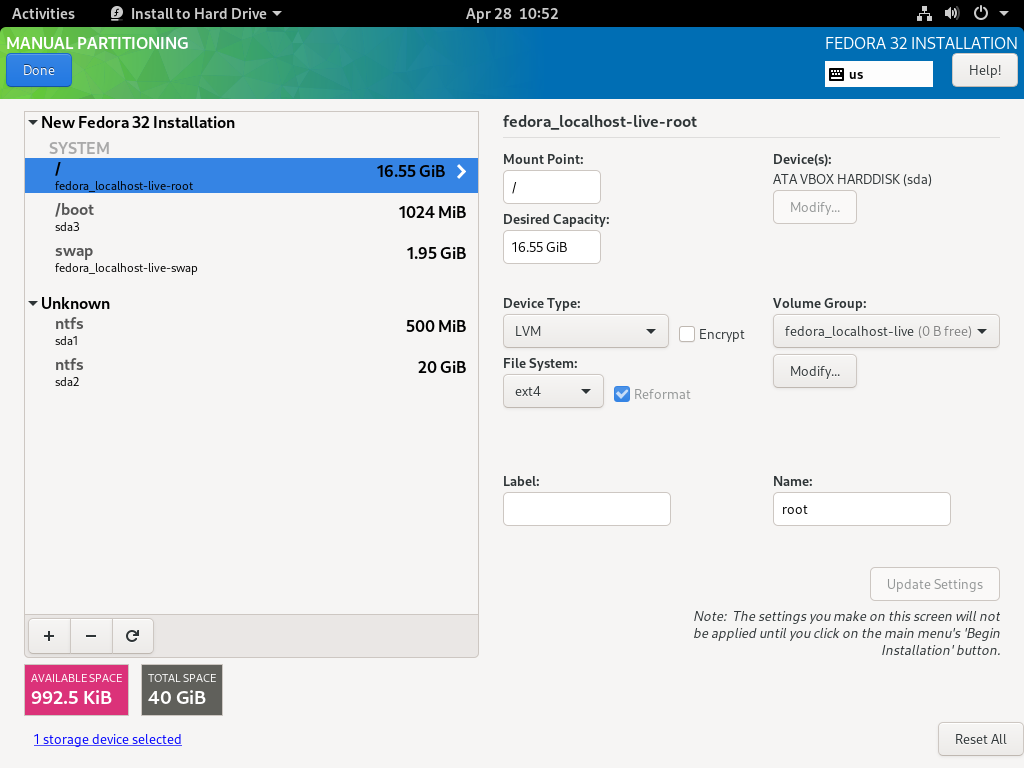1024x768 pixels.
Task: Click the Mount Point input field
Action: click(552, 187)
